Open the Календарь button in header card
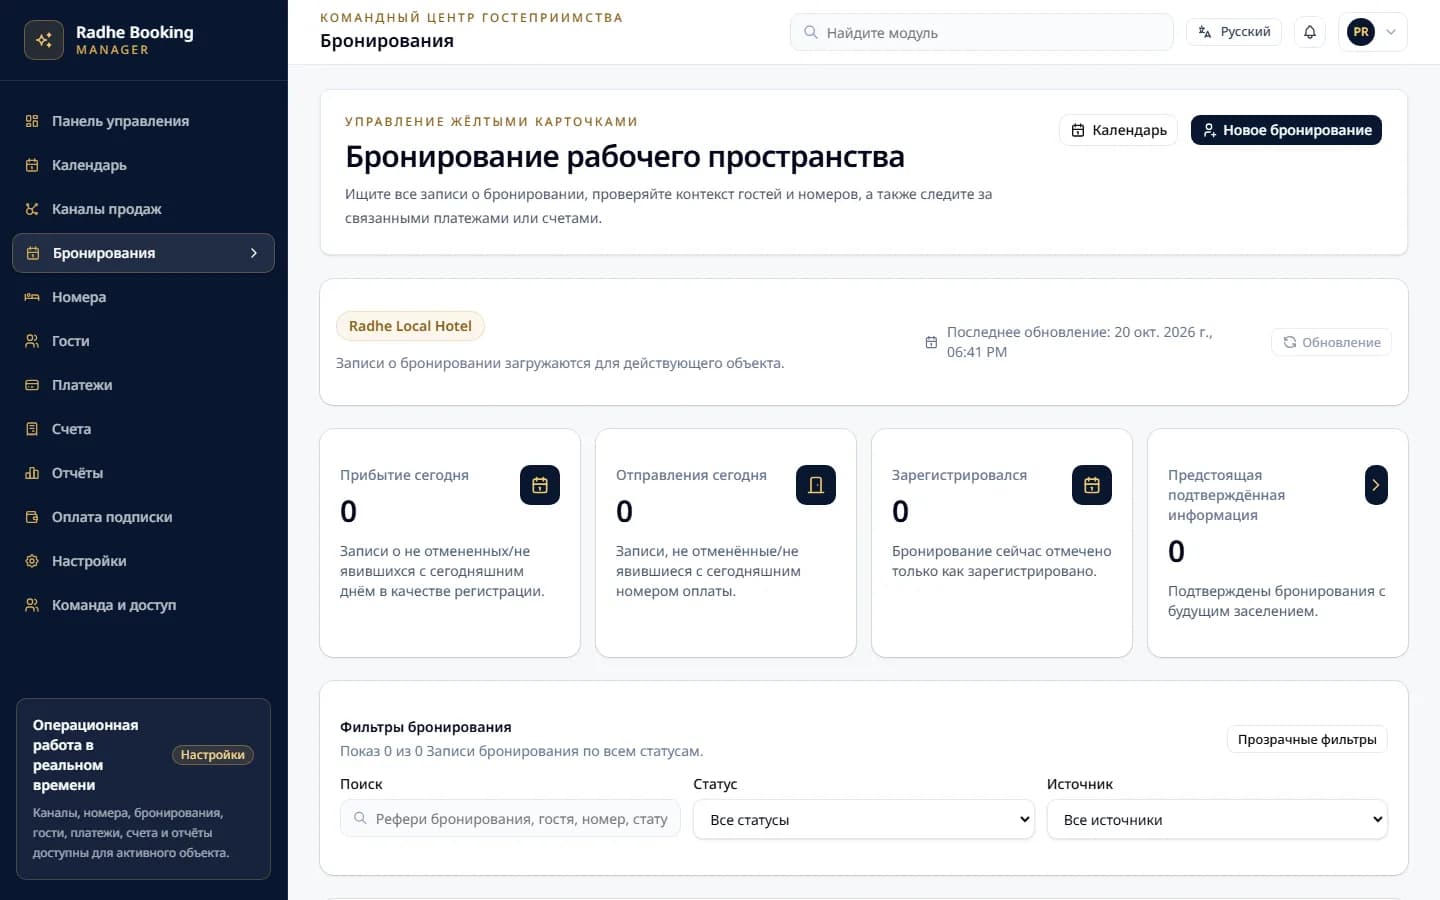 pyautogui.click(x=1118, y=130)
